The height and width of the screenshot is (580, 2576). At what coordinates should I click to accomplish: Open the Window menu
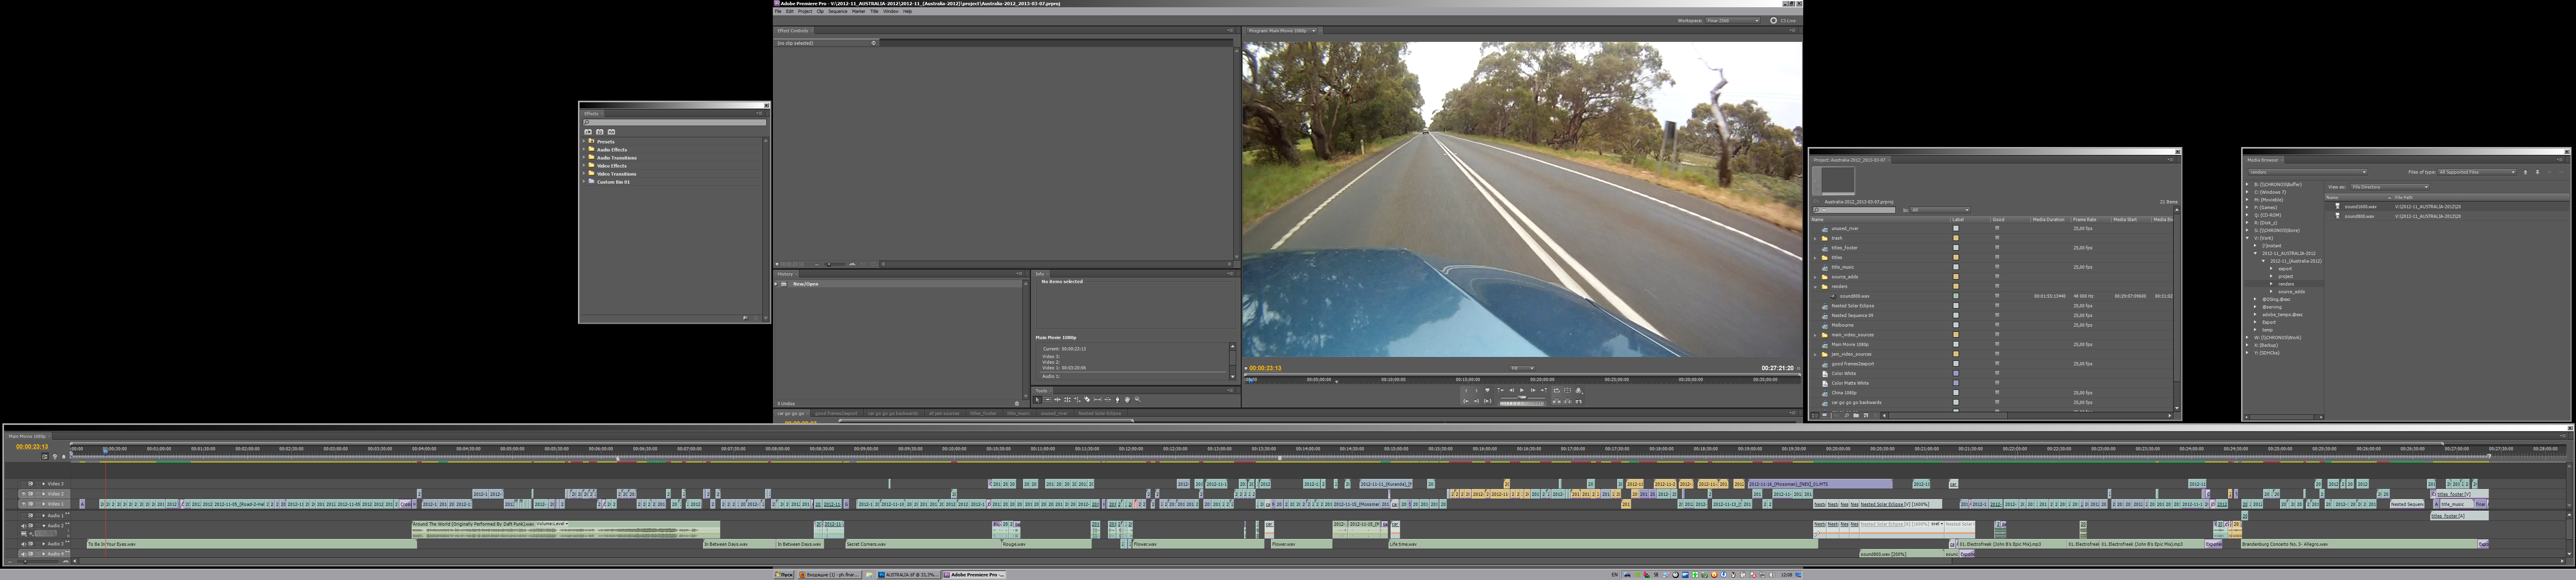coord(891,11)
